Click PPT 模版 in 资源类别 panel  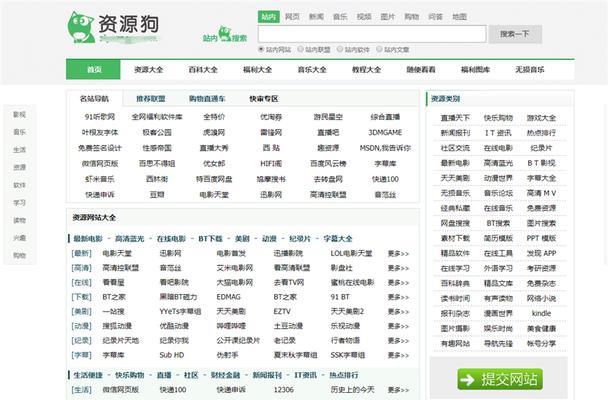point(541,238)
